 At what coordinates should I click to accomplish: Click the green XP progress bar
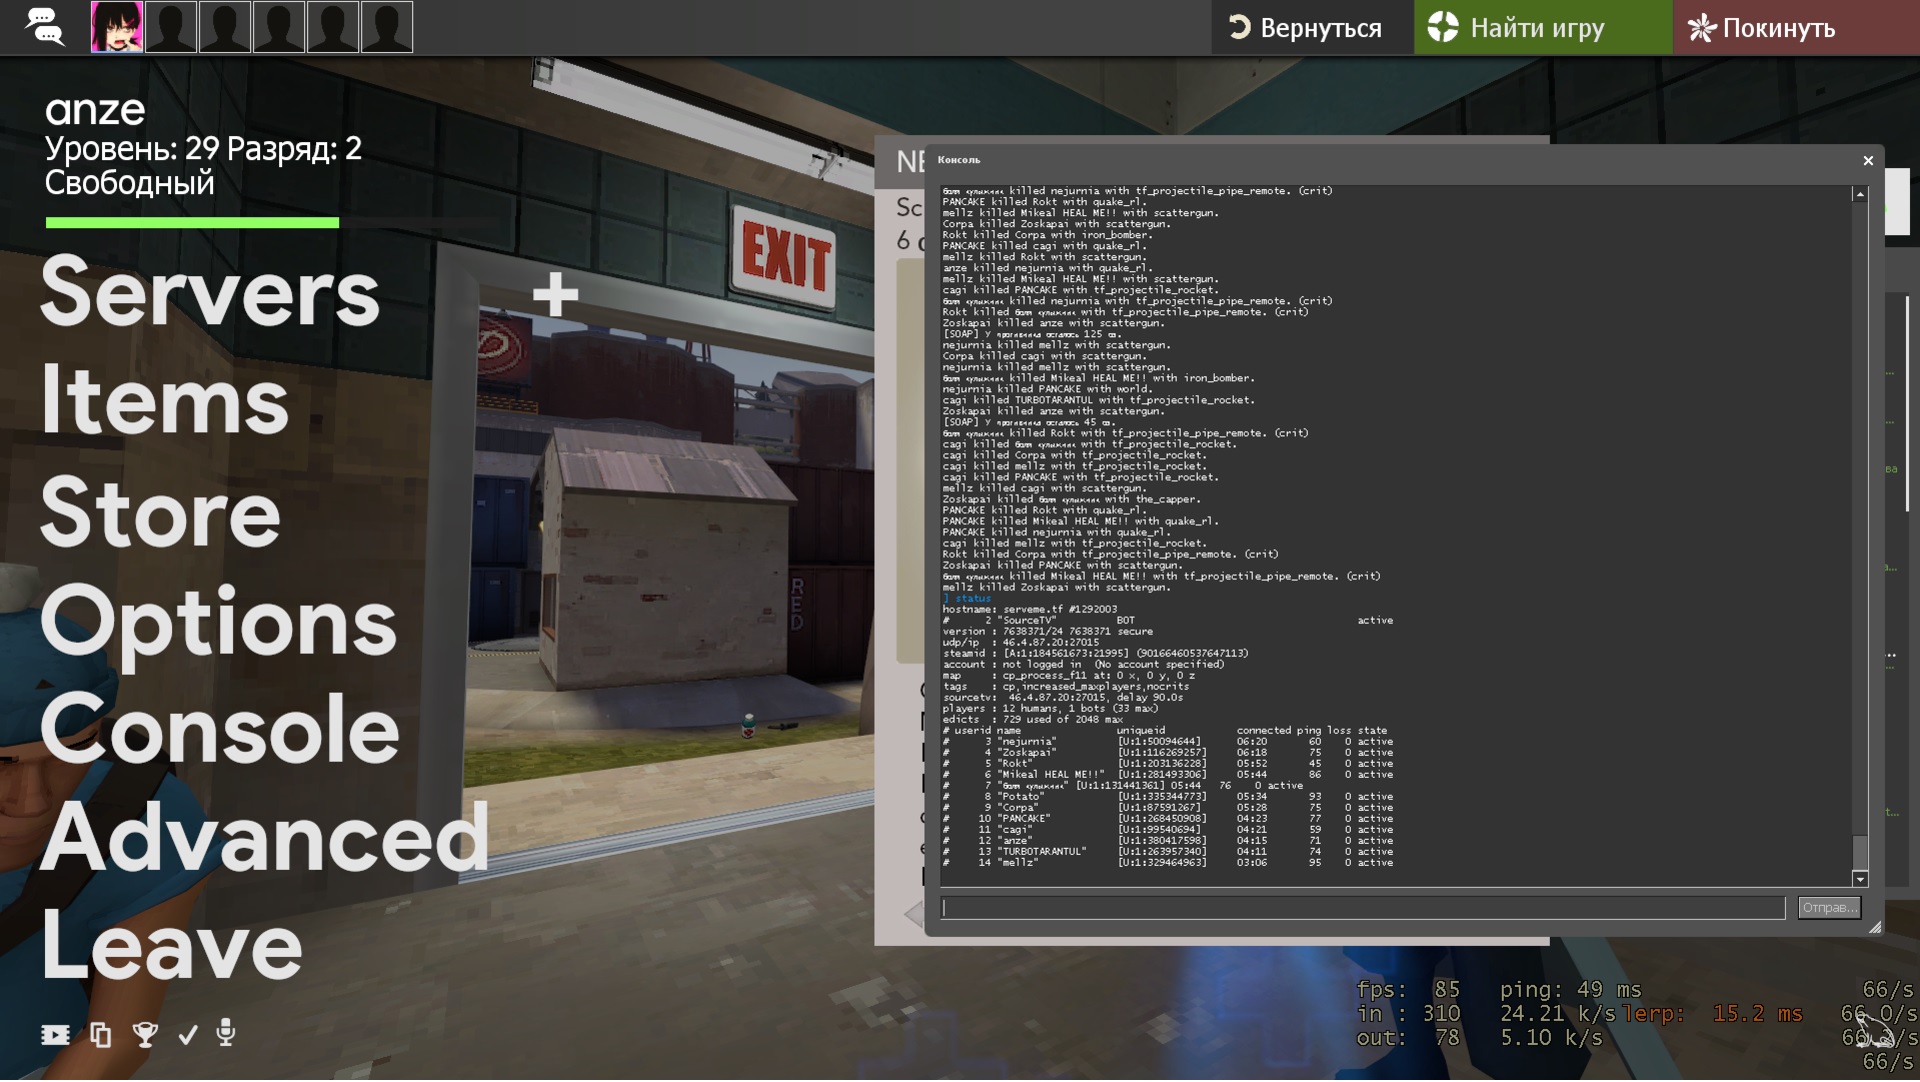click(192, 223)
